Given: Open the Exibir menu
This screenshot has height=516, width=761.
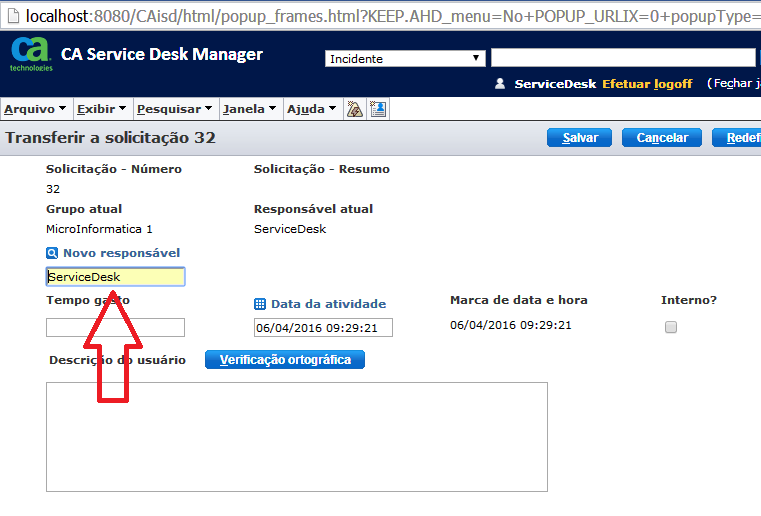Looking at the screenshot, I should (x=101, y=109).
